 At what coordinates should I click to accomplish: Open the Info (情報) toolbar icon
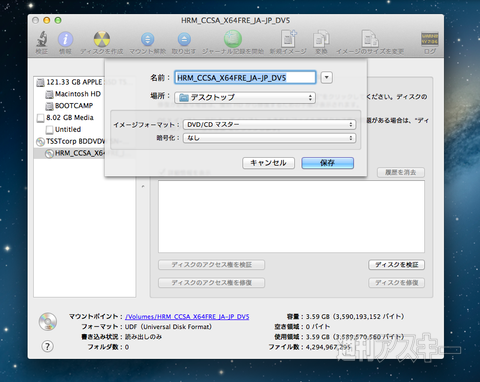(x=65, y=39)
